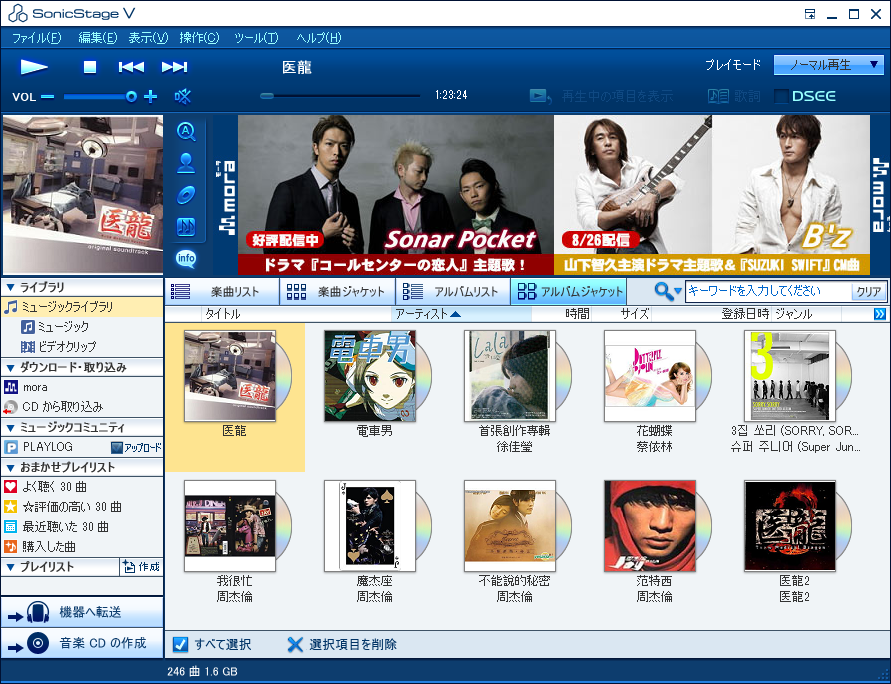Open the 最近聴いた 30 曲 playlist

click(56, 527)
